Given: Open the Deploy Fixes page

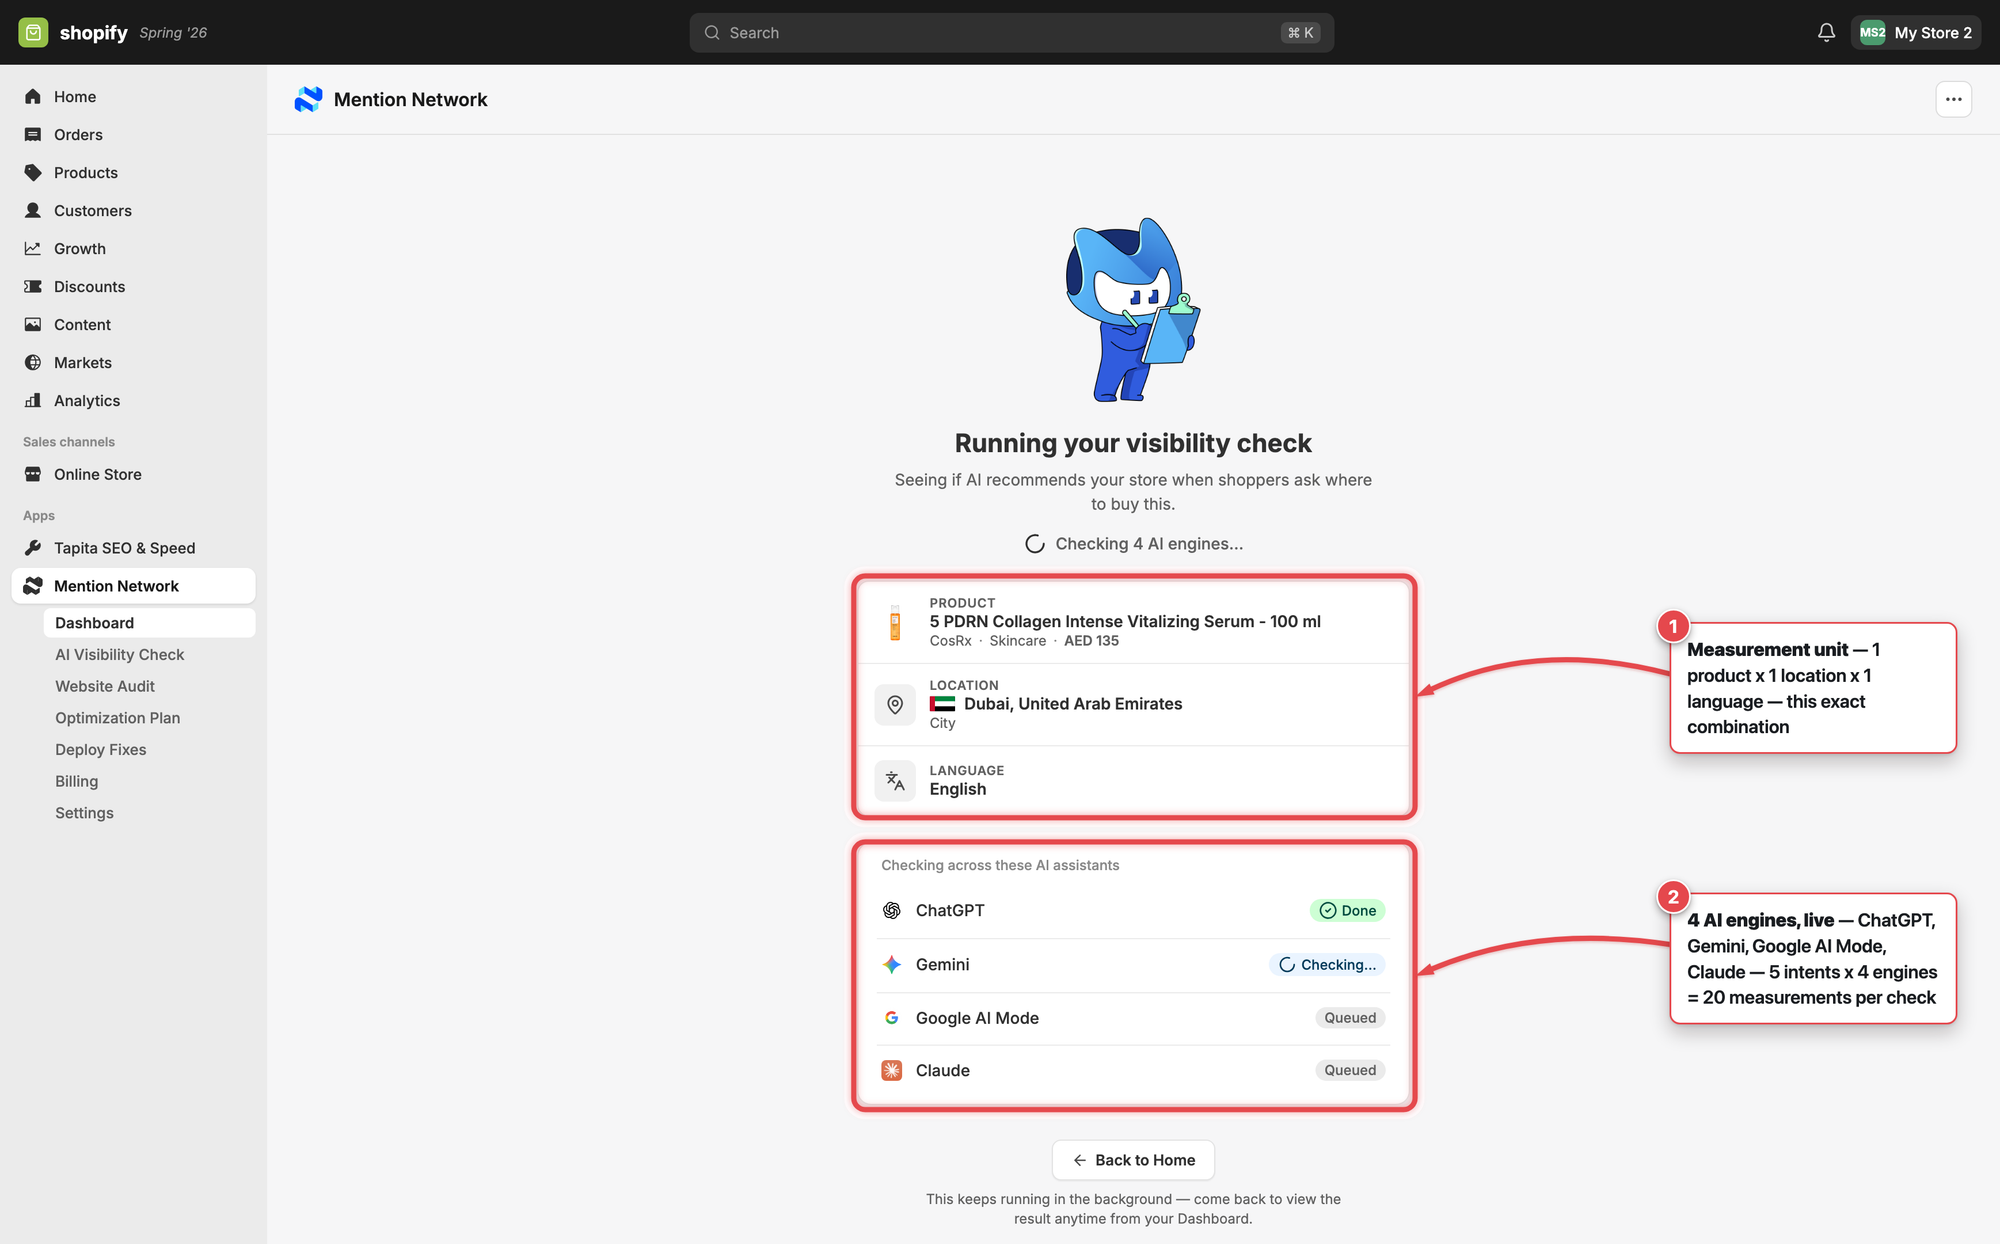Looking at the screenshot, I should 101,750.
